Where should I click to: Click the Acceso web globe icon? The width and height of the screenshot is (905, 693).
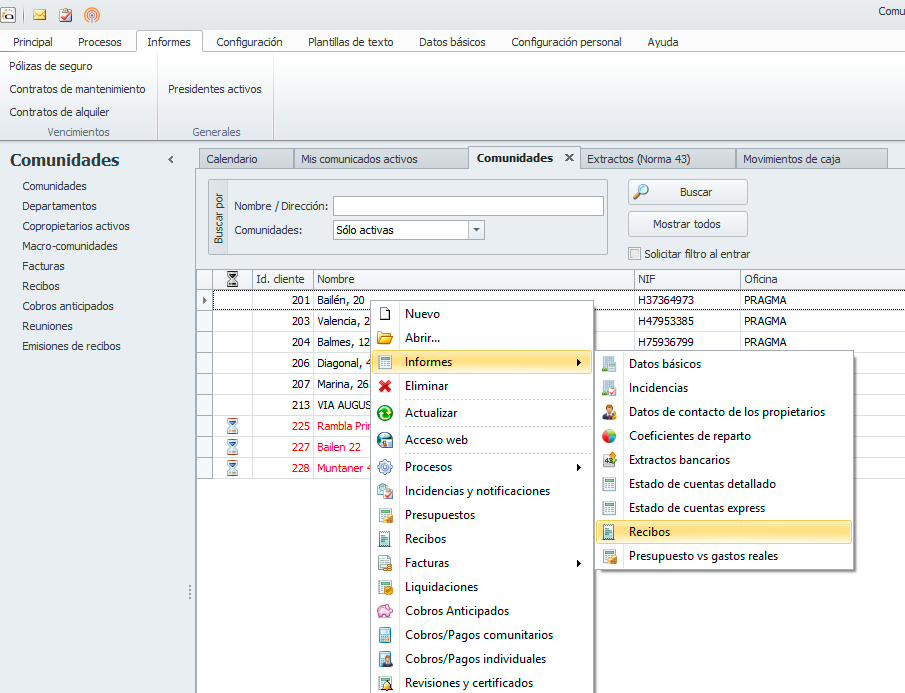pyautogui.click(x=385, y=440)
